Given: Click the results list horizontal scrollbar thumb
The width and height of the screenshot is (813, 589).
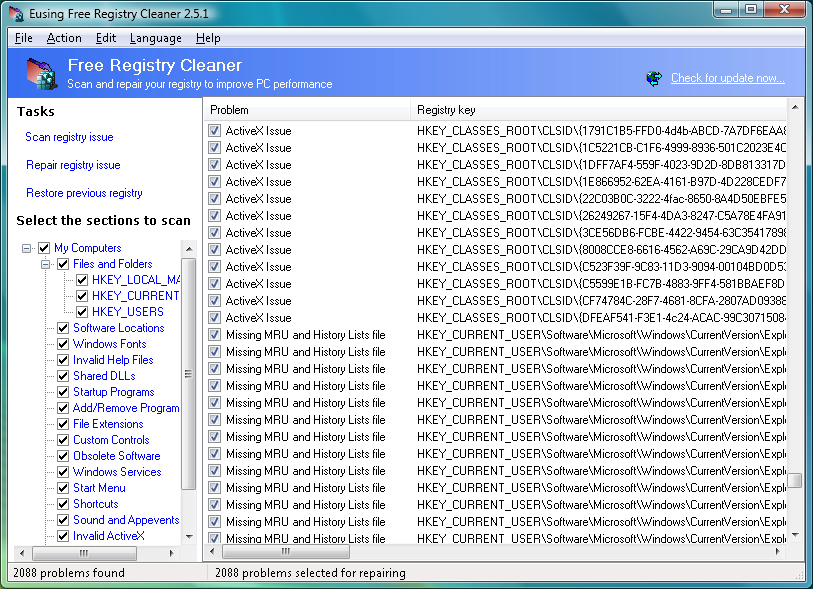Looking at the screenshot, I should (285, 552).
